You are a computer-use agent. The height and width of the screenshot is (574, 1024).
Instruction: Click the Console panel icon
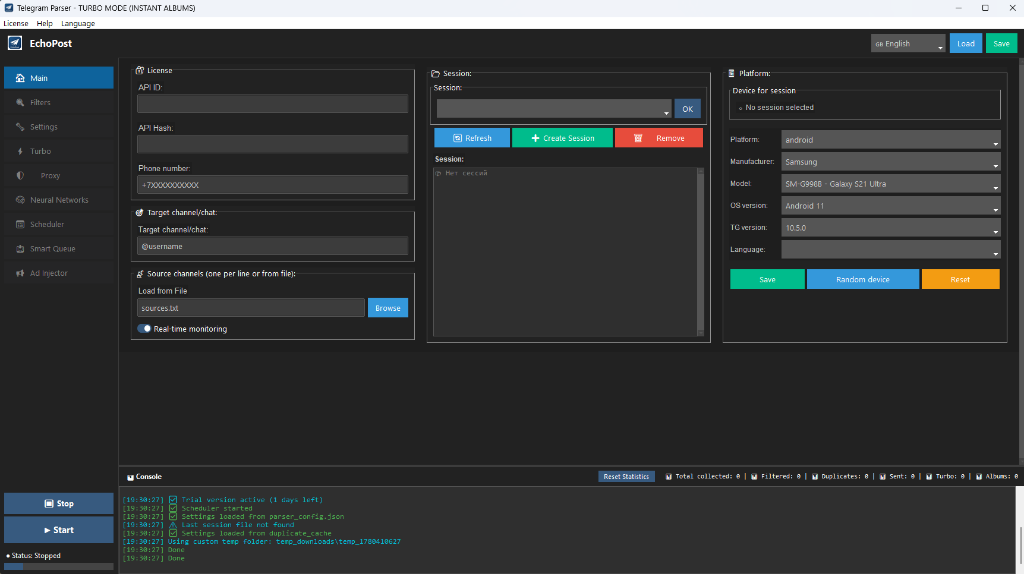[130, 477]
